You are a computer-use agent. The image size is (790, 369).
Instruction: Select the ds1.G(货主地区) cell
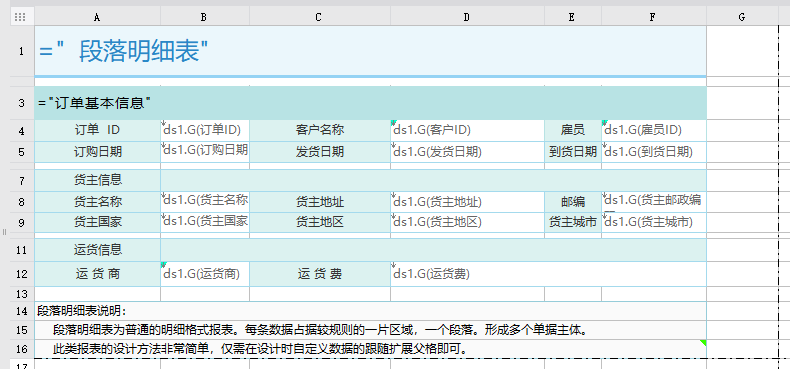[x=467, y=222]
